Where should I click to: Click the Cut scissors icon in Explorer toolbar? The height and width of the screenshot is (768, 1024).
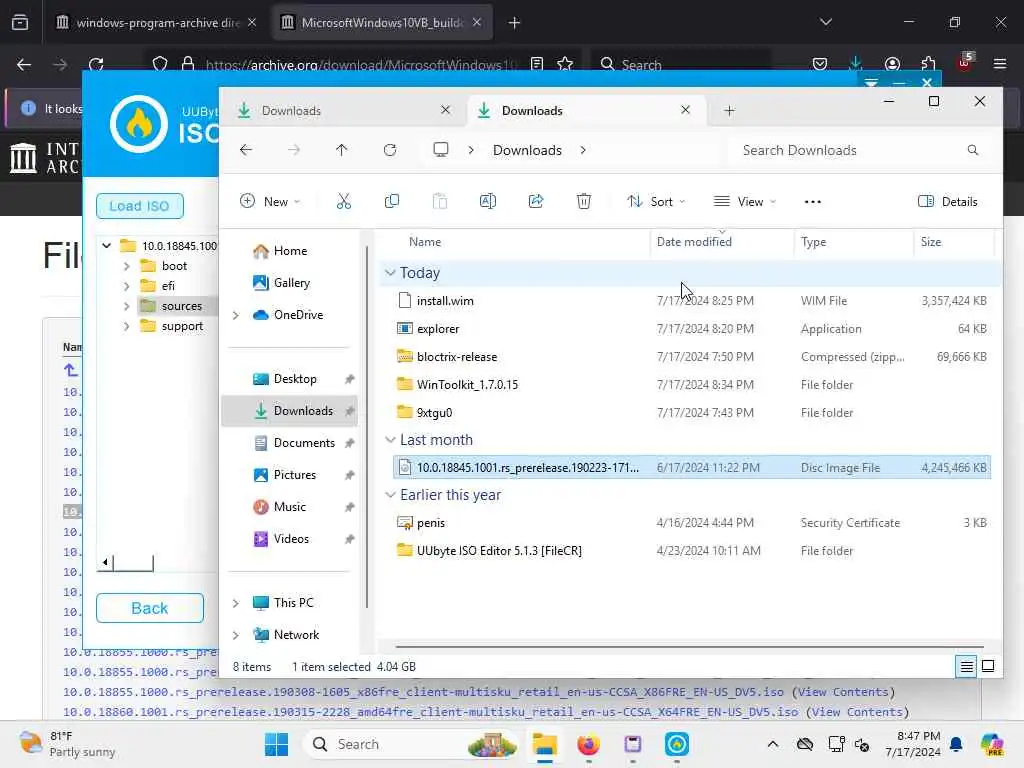click(344, 201)
